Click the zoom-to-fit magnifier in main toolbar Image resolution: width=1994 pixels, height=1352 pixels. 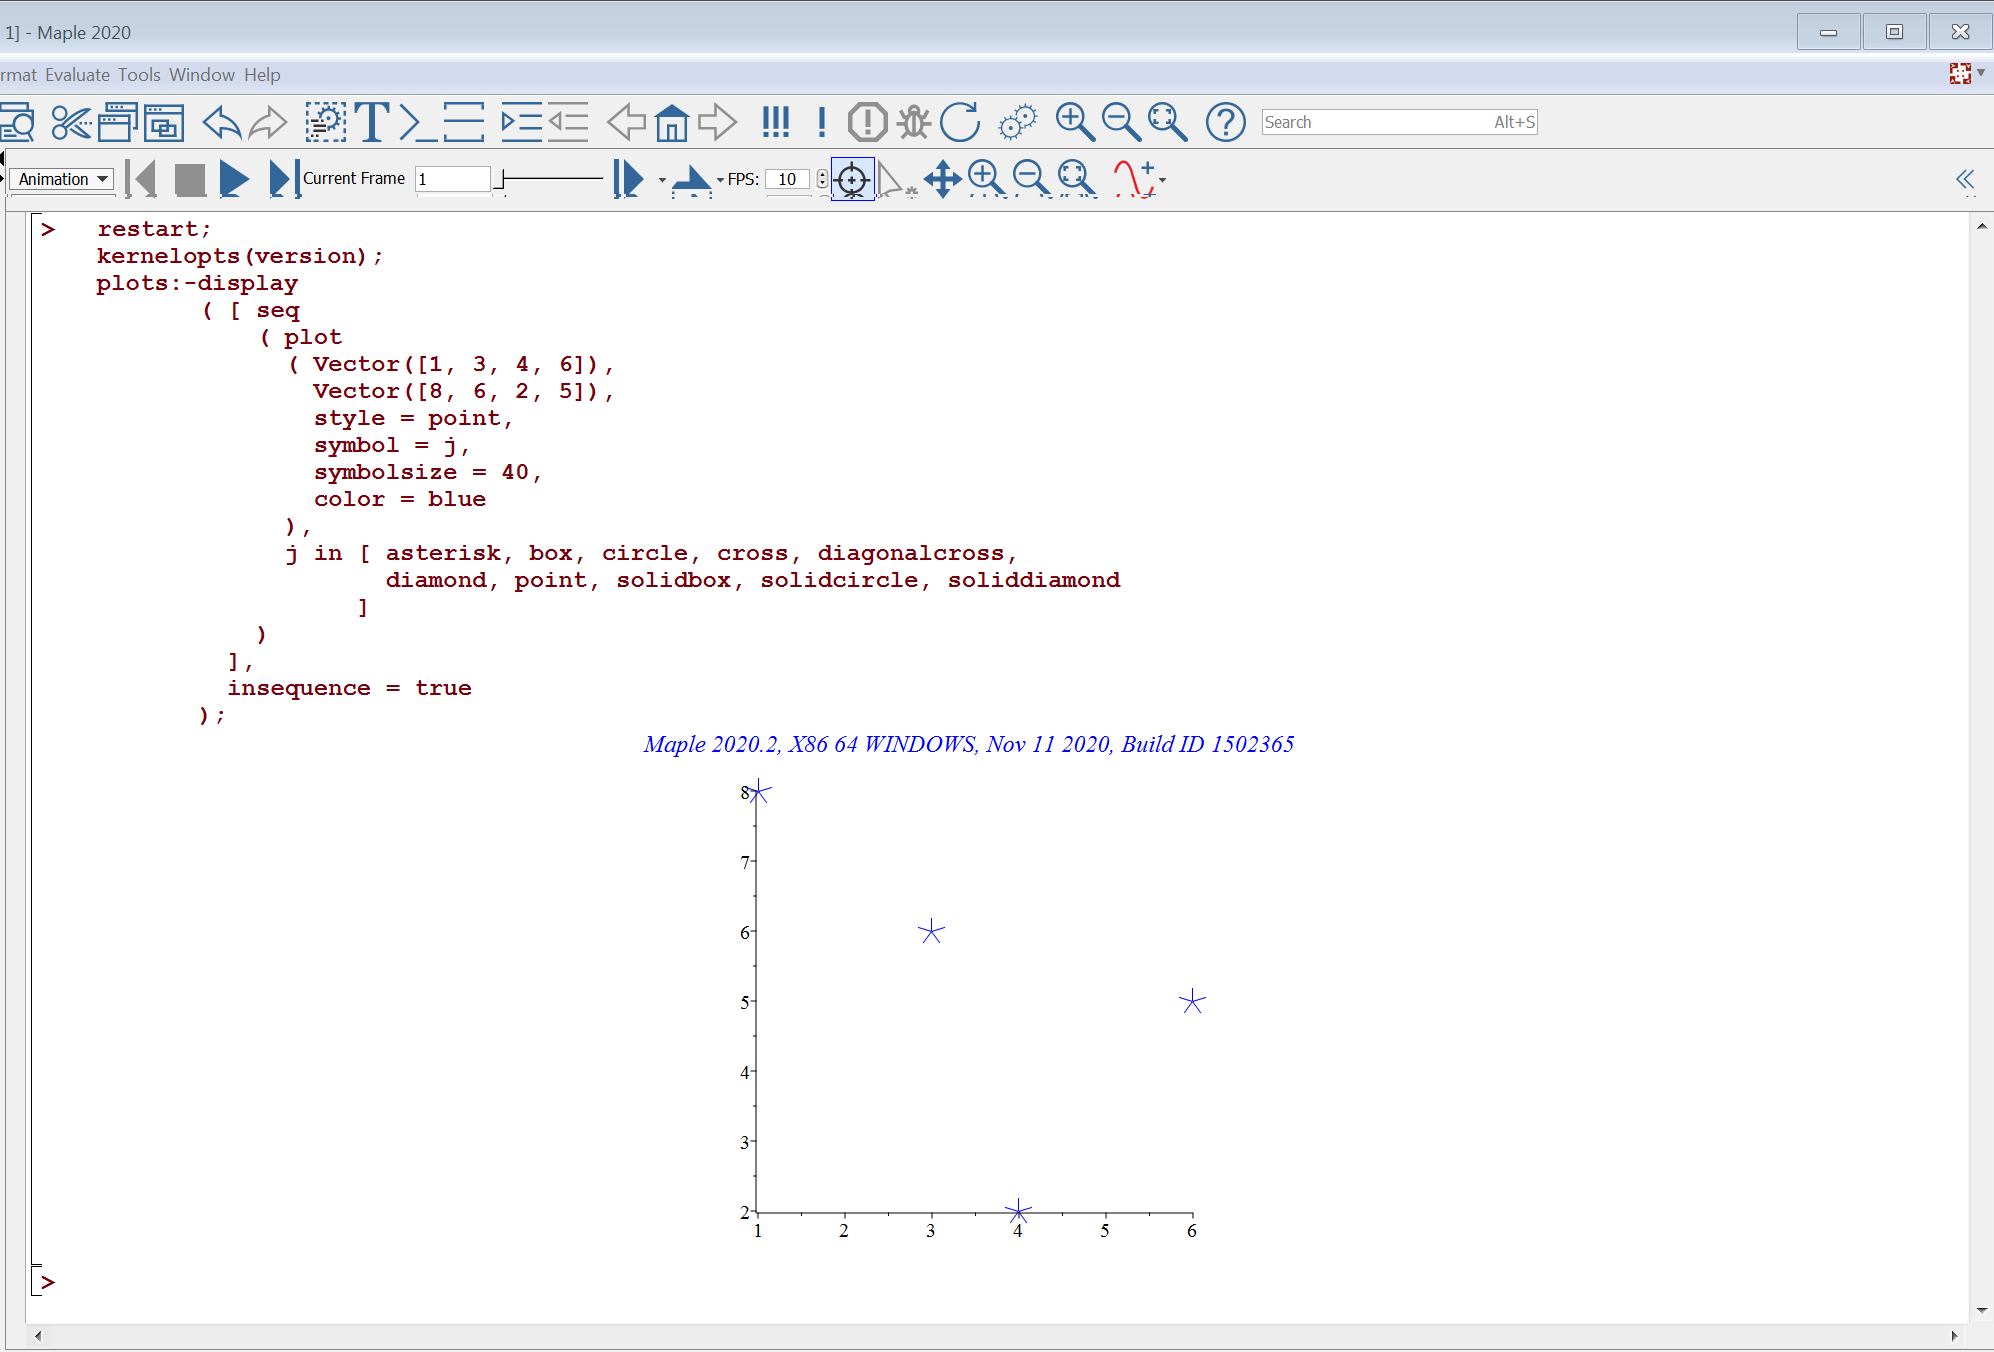1167,122
